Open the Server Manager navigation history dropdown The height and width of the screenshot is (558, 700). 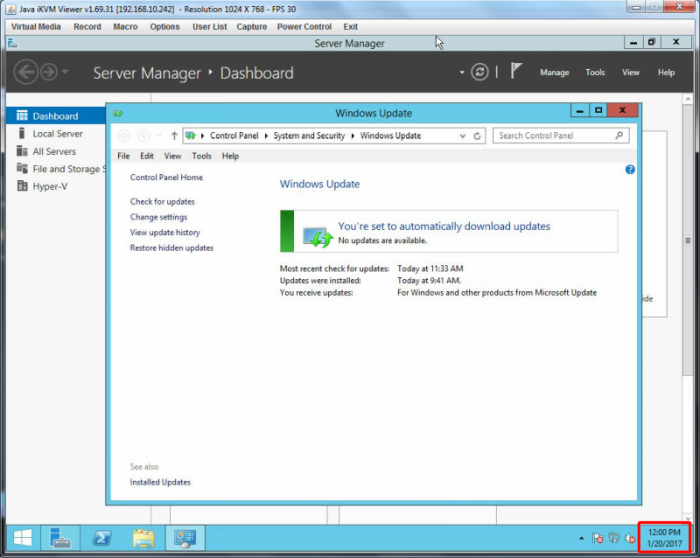(65, 71)
